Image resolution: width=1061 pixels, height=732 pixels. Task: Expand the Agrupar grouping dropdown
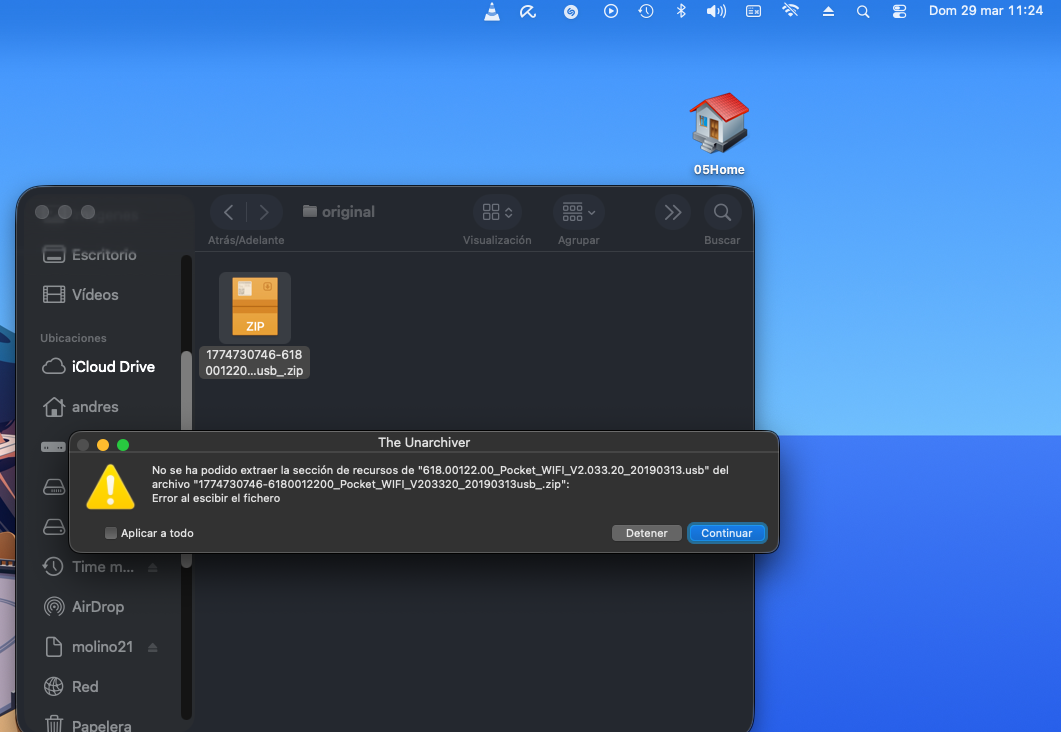pos(578,212)
